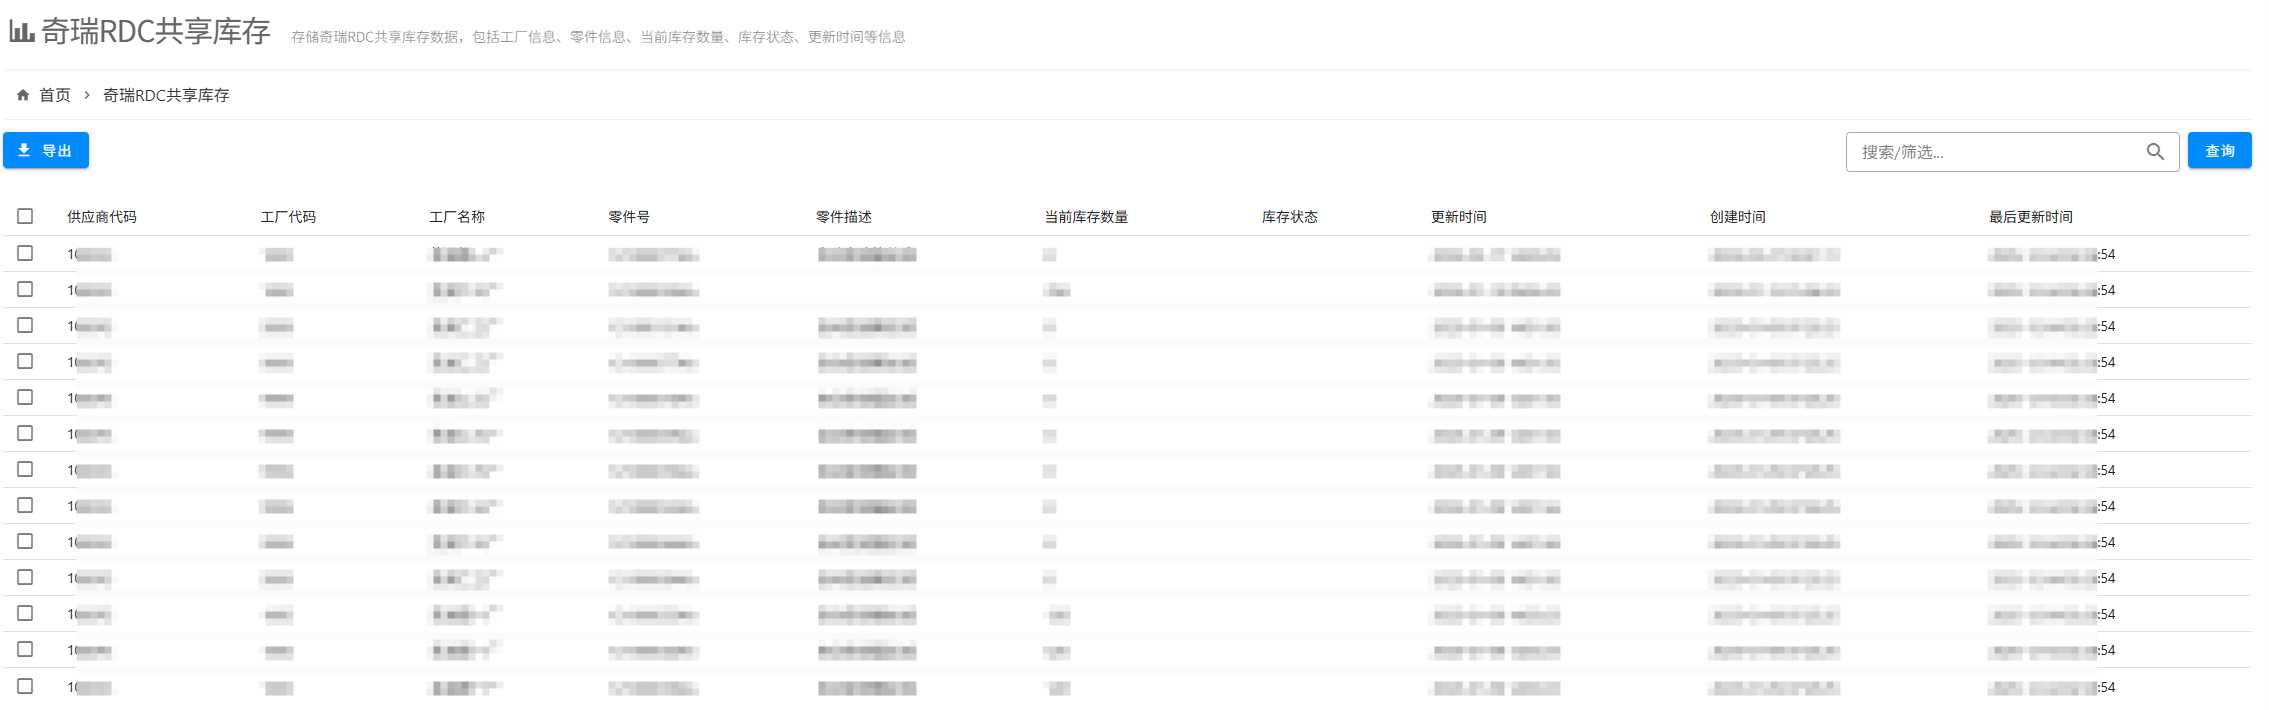Click the 当前库存数量 column header
Viewport: 2269px width, 710px height.
tap(1086, 217)
